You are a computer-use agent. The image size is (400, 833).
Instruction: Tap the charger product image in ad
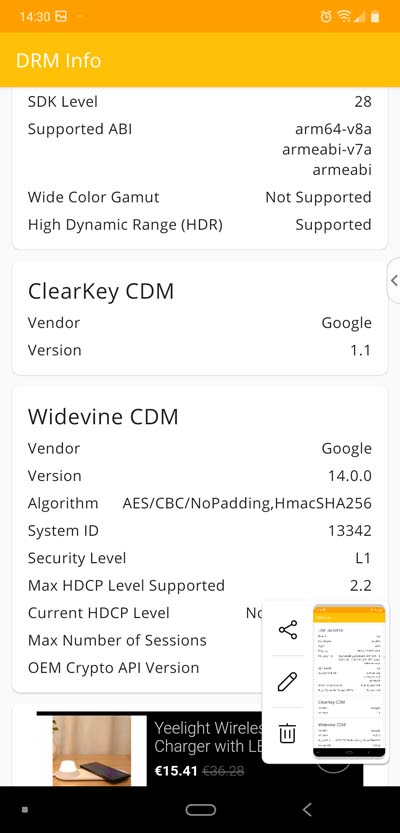coord(92,751)
